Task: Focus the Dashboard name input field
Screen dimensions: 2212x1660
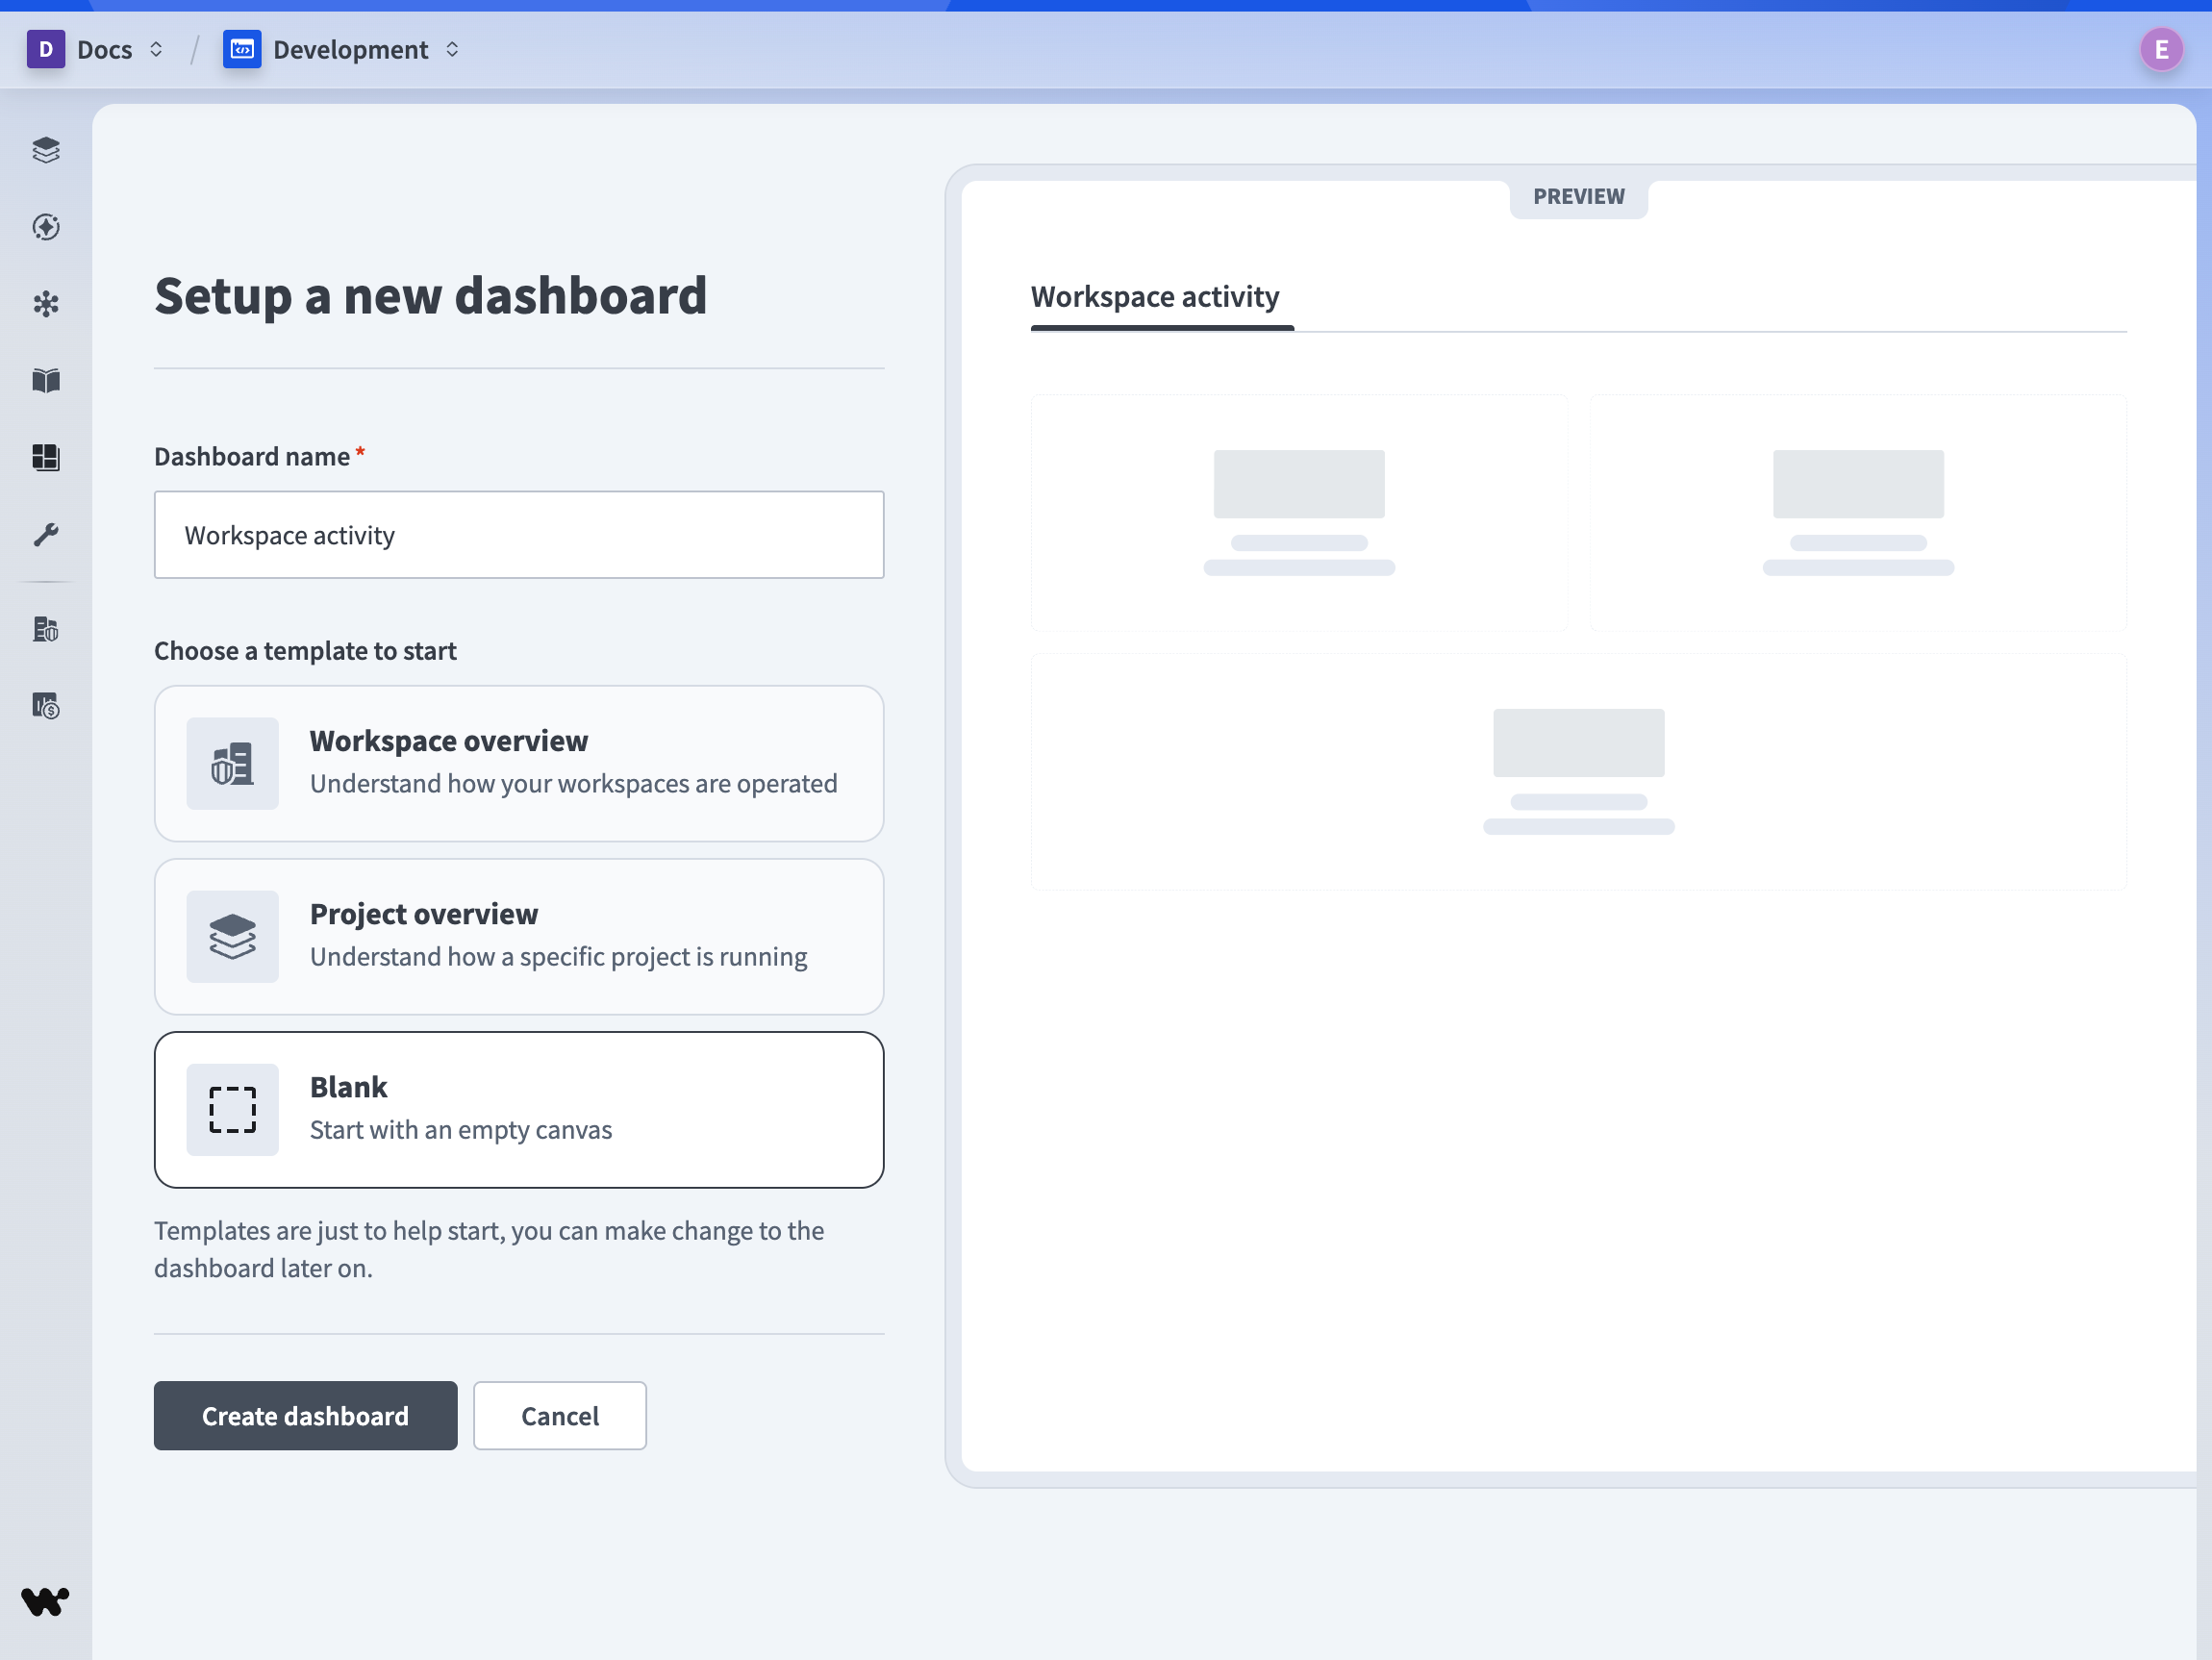Action: coord(519,535)
